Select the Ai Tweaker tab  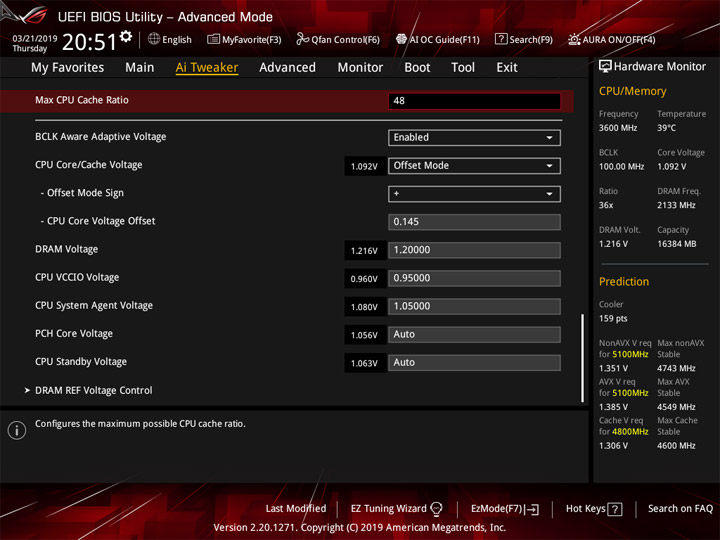[x=207, y=68]
